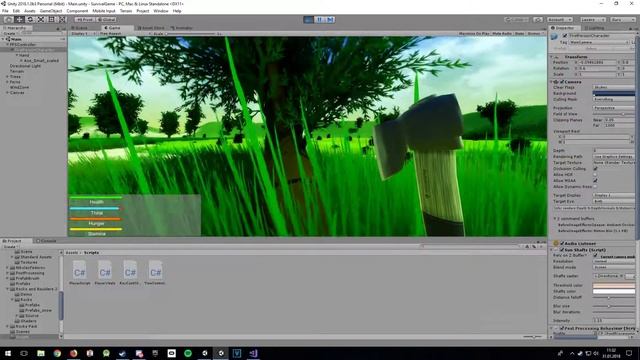Open the GameObject menu

51,11
